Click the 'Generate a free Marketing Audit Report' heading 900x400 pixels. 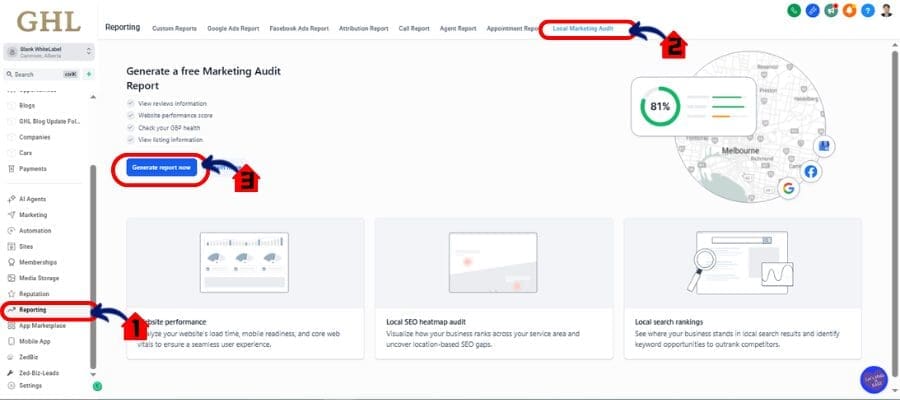coord(204,79)
